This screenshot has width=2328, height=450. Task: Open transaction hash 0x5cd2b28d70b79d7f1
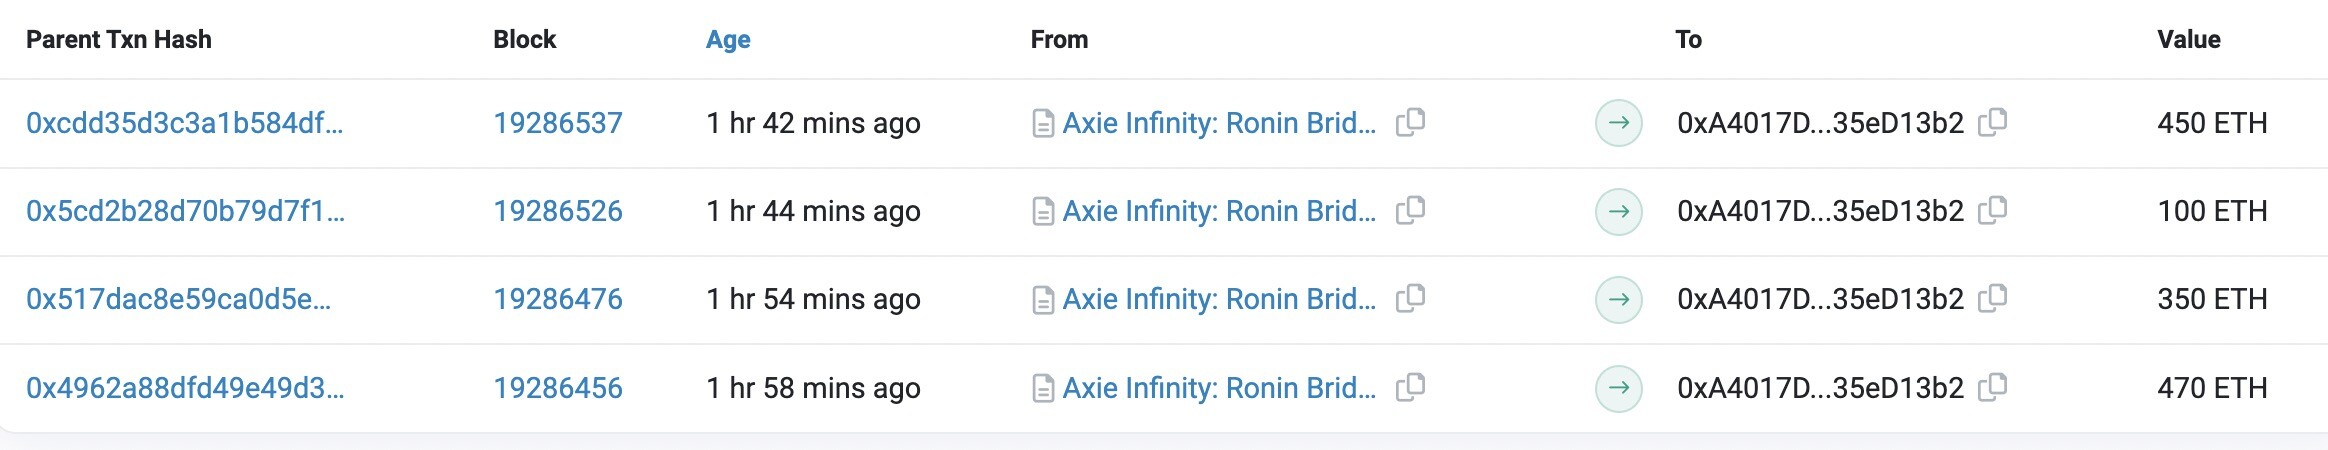coord(185,211)
